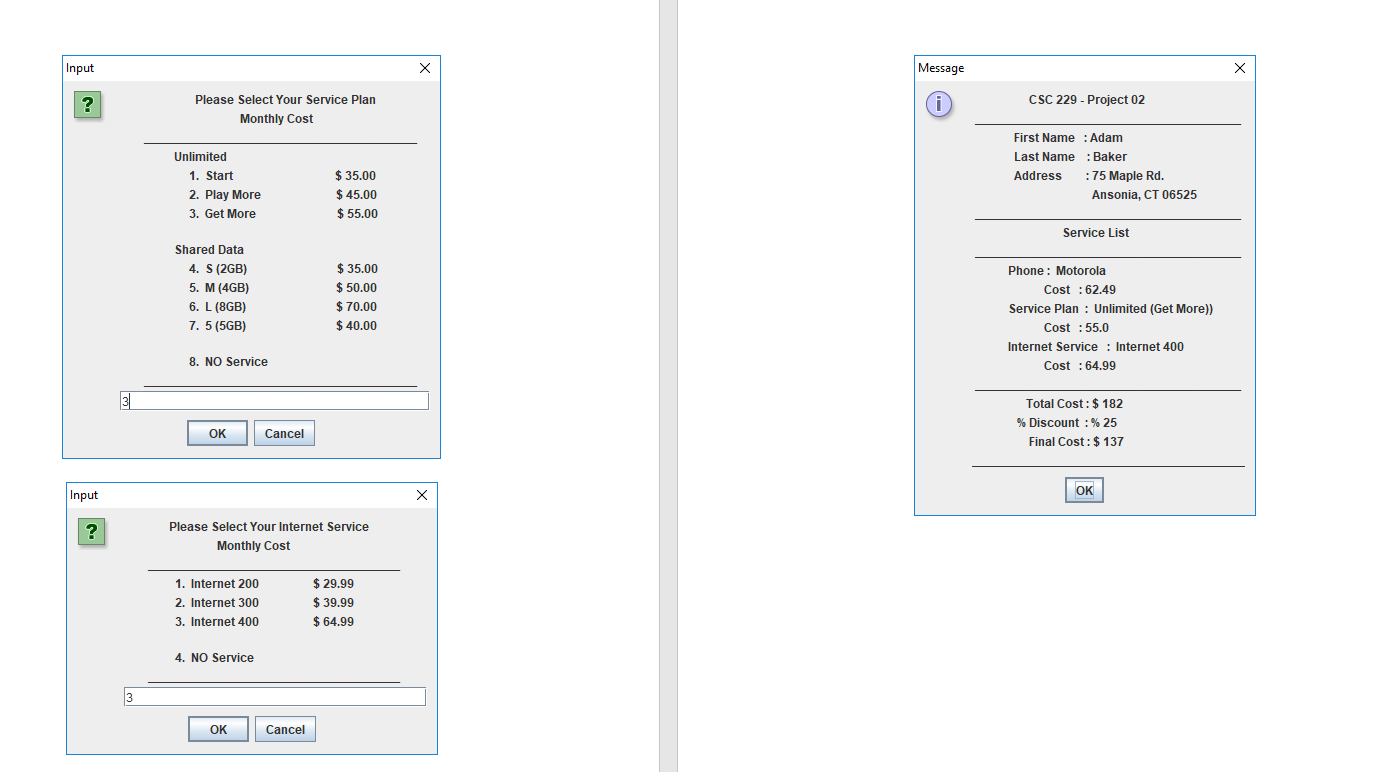1384x772 pixels.
Task: Click the '4. S (2GB)' plan text
Action: pyautogui.click(x=218, y=269)
